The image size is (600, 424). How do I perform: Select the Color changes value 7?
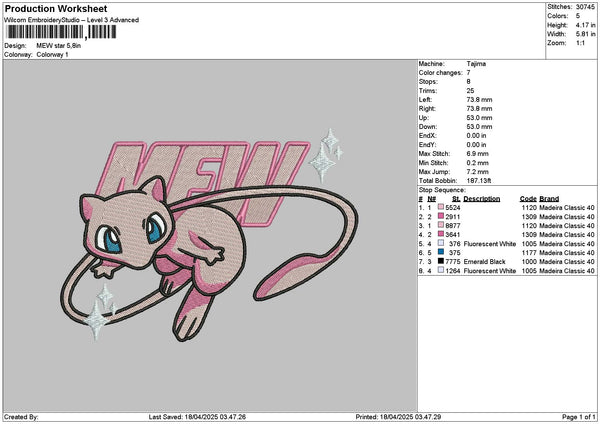(x=468, y=73)
